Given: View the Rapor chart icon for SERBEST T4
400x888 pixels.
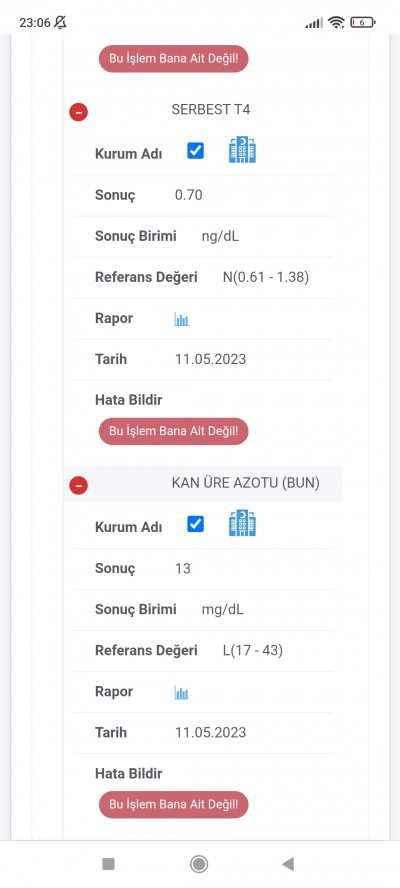Looking at the screenshot, I should [181, 319].
